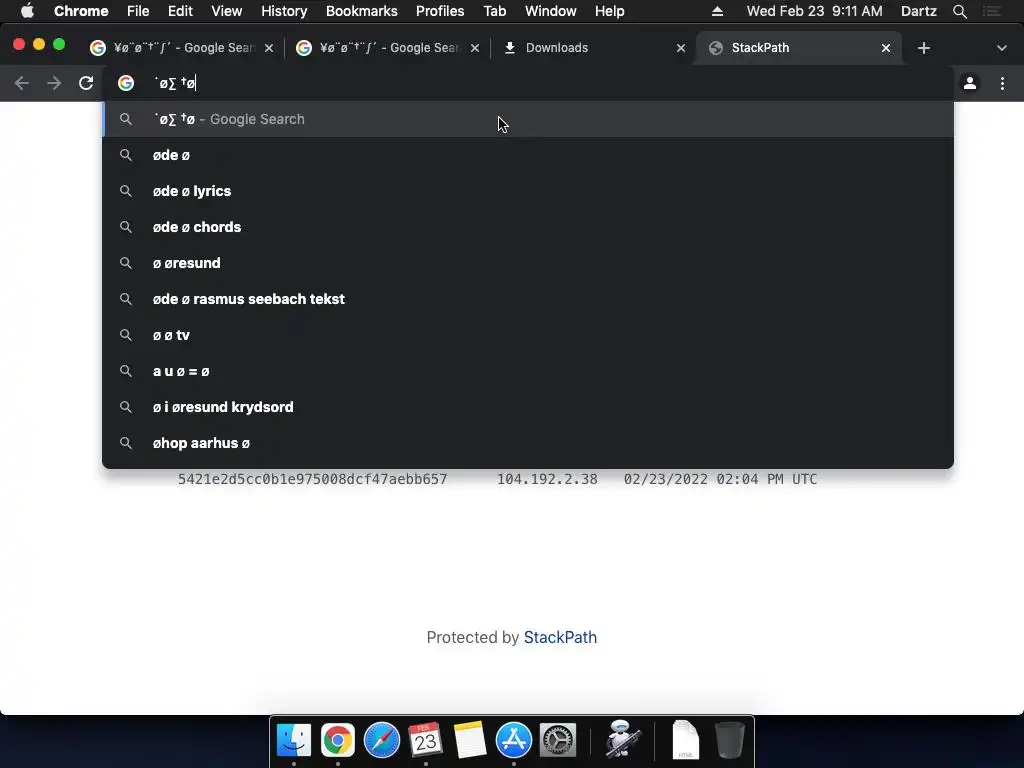Open the Profiles menu

pyautogui.click(x=440, y=11)
